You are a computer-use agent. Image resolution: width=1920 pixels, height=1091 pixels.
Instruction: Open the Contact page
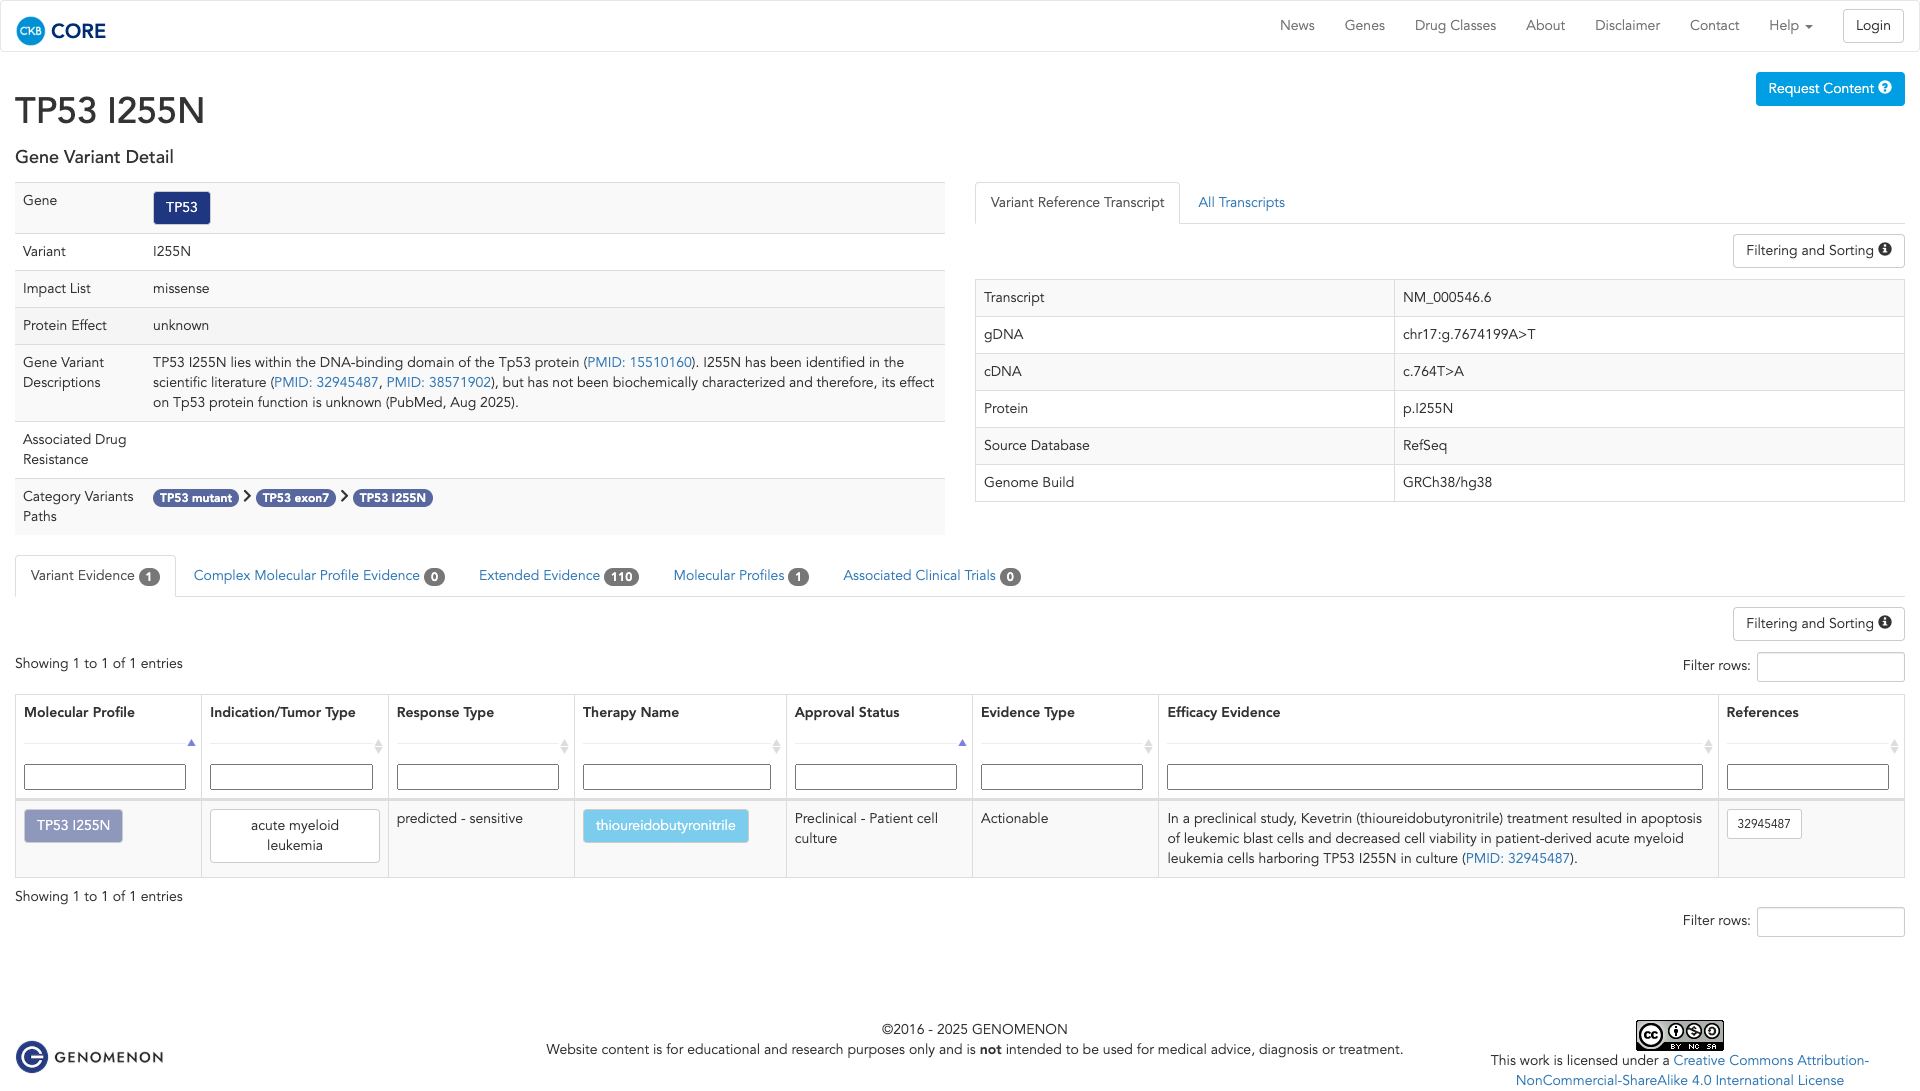coord(1714,26)
